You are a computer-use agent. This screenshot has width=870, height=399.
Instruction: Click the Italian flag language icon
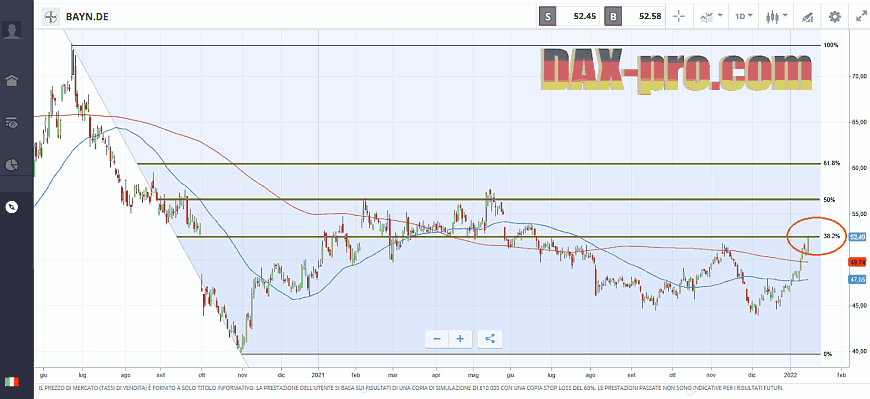tap(11, 381)
